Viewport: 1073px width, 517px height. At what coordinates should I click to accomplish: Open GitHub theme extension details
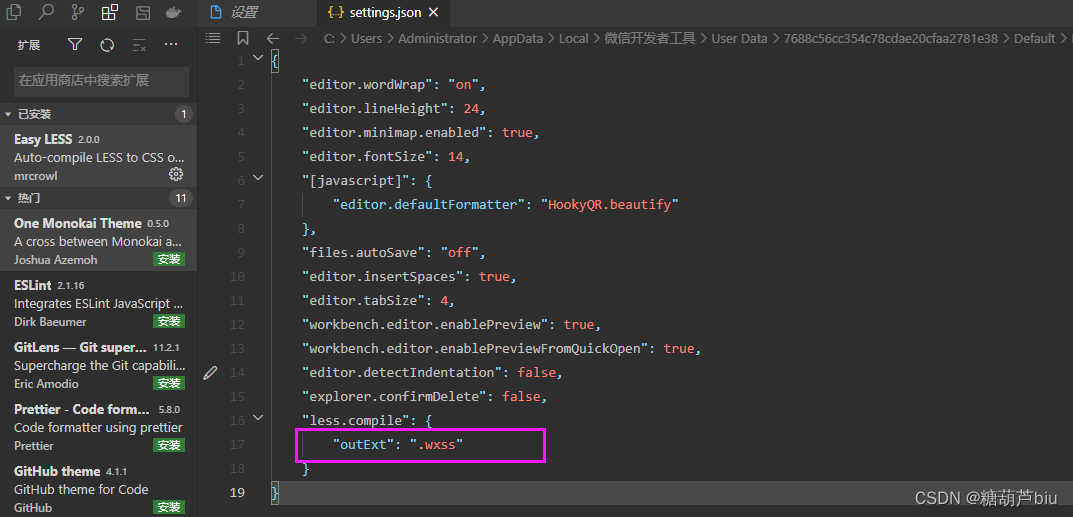(x=99, y=489)
